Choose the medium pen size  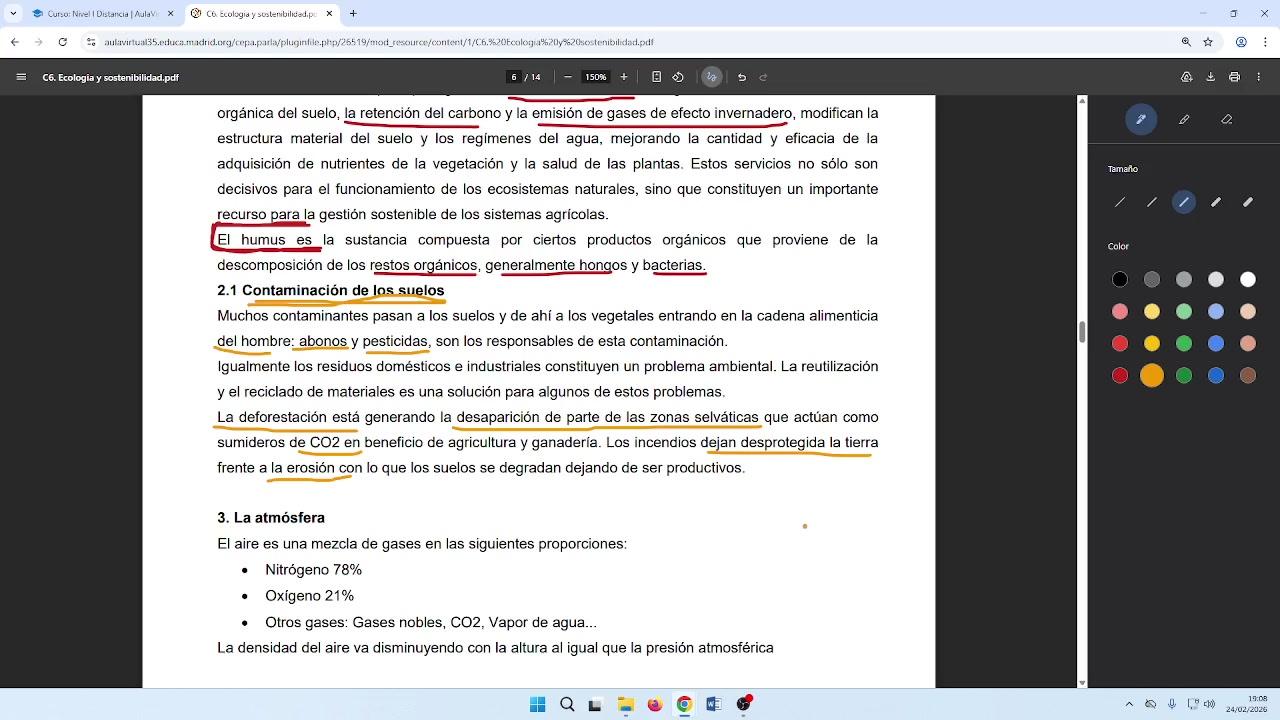1184,202
